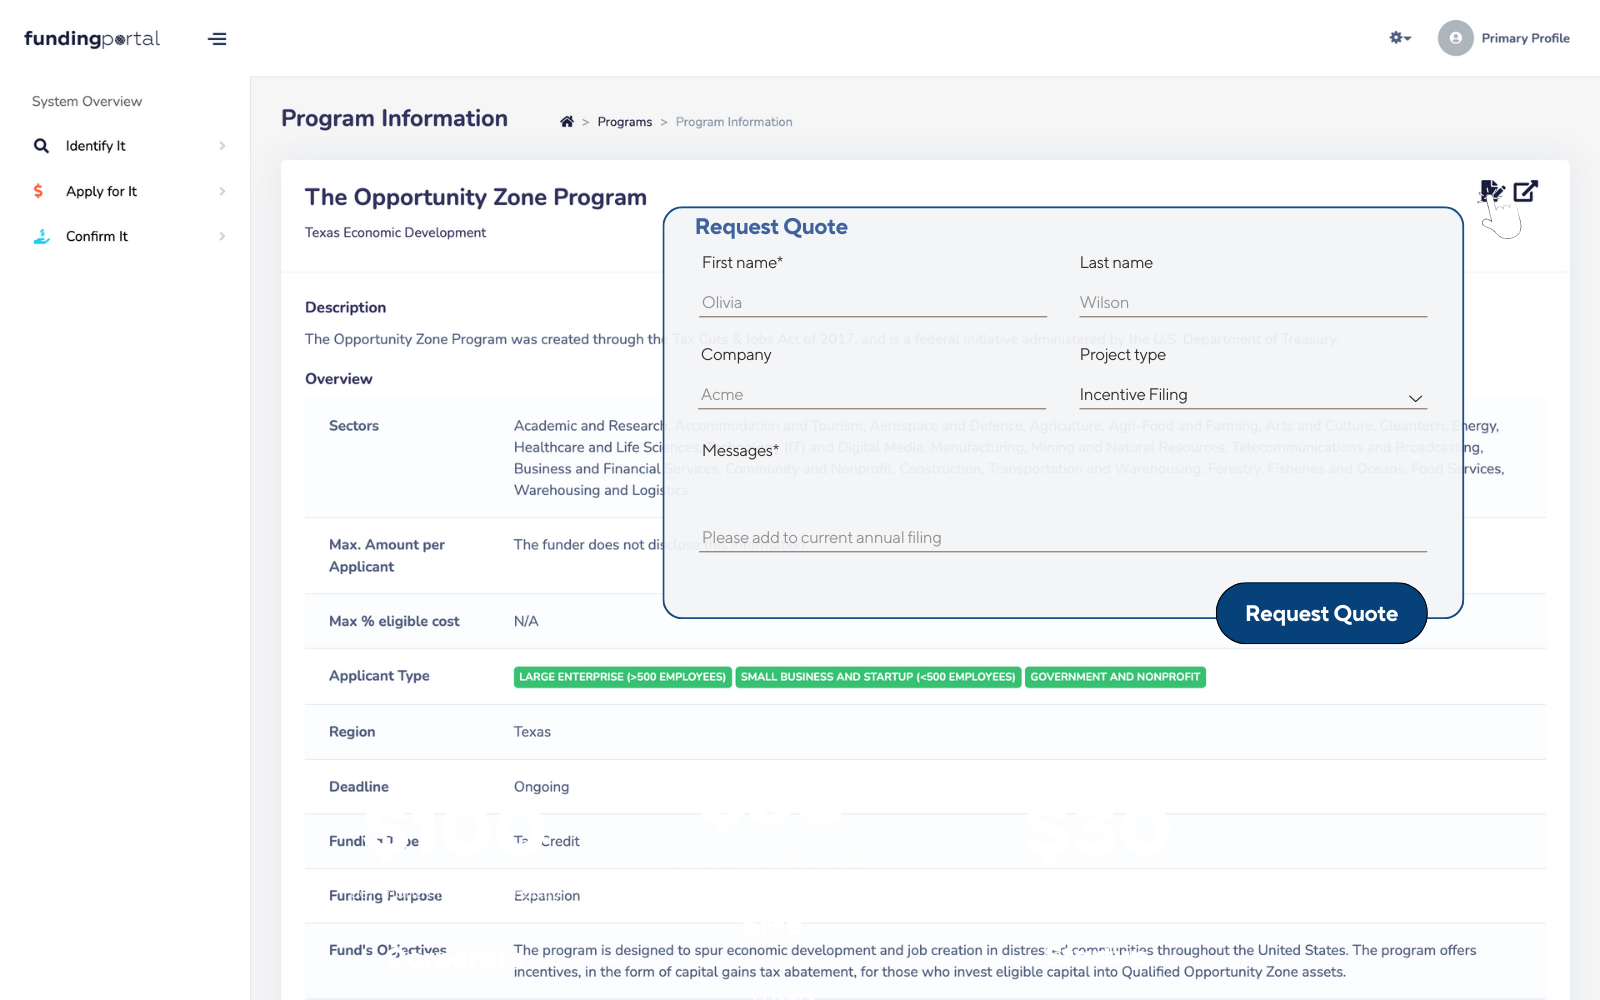Expand the Identify It section chevron
Screen dimensions: 1600x1000
(x=222, y=145)
